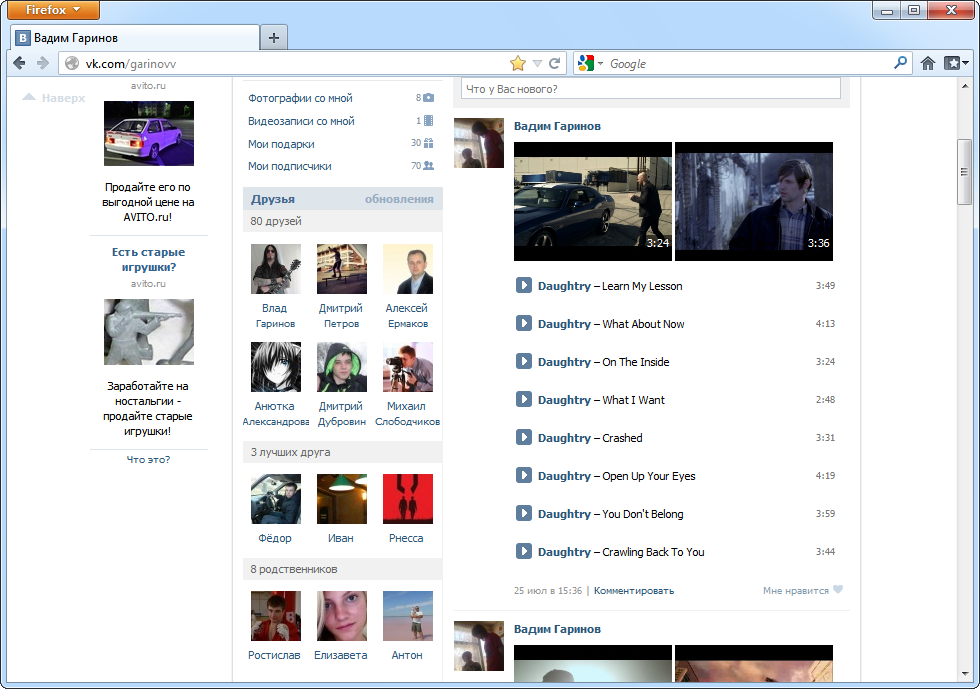Open a new tab with plus button
The width and height of the screenshot is (980, 689).
(x=274, y=38)
